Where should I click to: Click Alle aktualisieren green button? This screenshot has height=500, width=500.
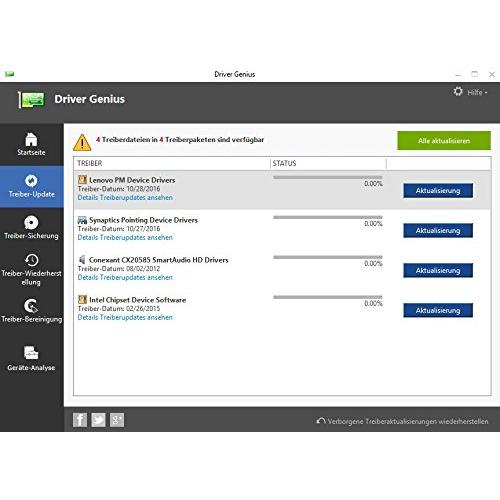[444, 141]
